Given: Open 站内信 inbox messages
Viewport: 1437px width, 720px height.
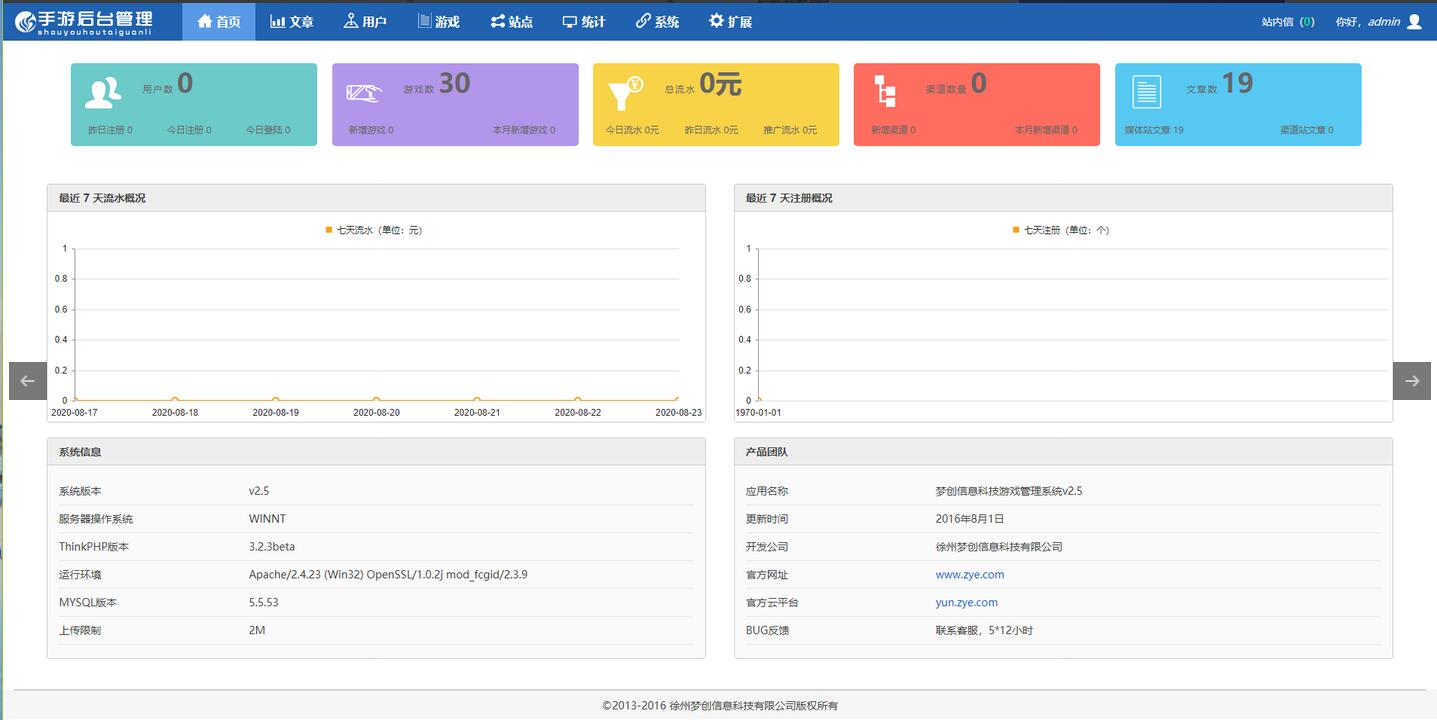Looking at the screenshot, I should 1287,22.
